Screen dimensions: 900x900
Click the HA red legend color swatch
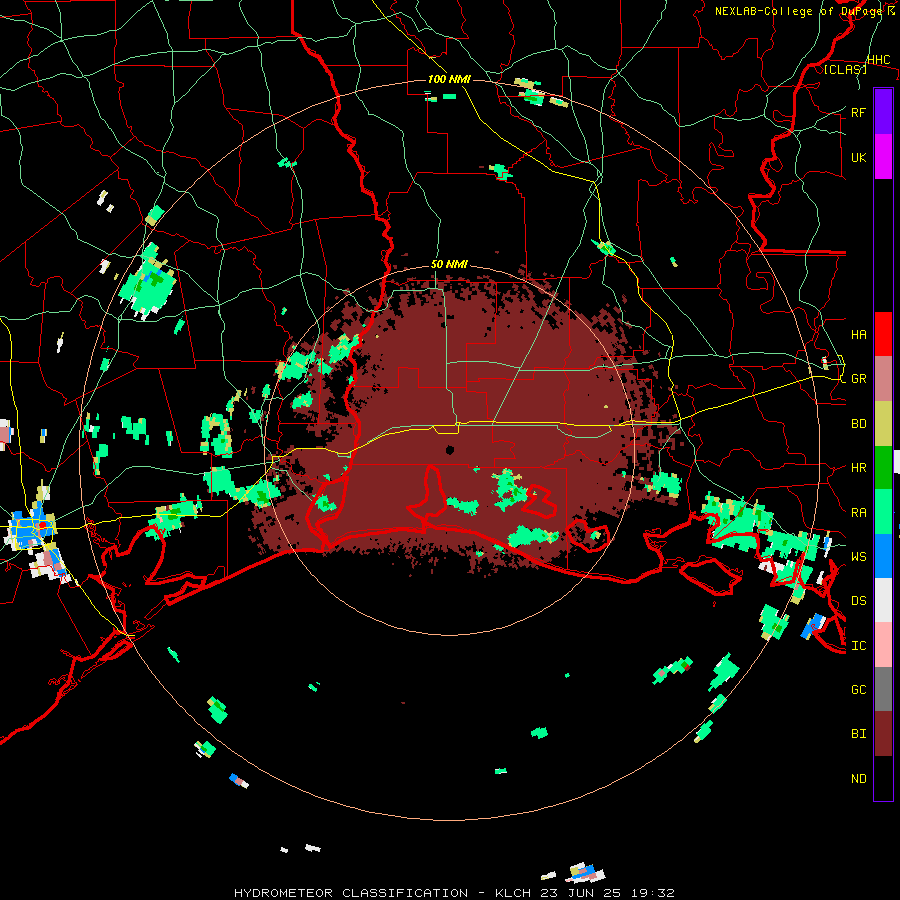(x=883, y=334)
